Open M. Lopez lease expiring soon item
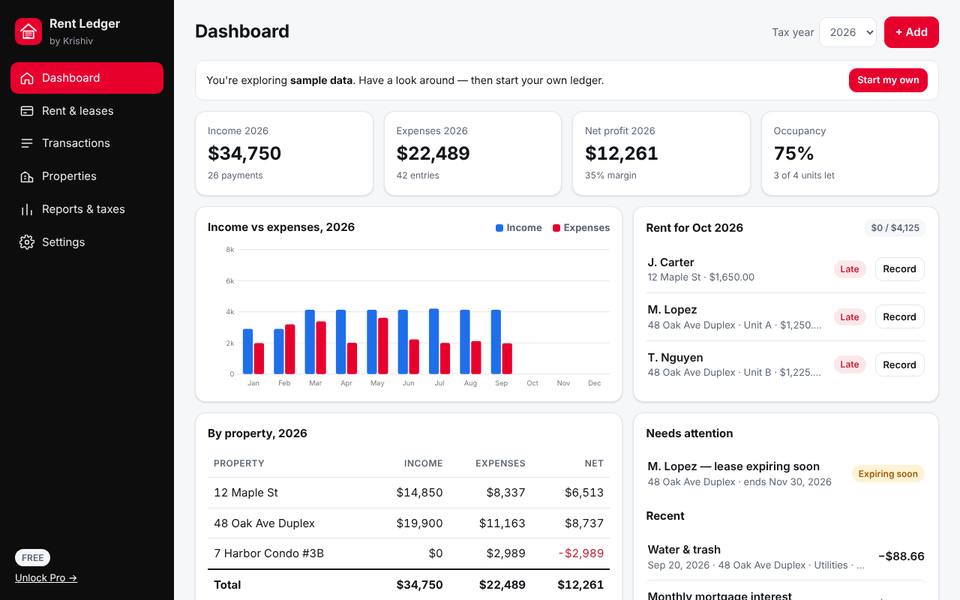 click(786, 474)
